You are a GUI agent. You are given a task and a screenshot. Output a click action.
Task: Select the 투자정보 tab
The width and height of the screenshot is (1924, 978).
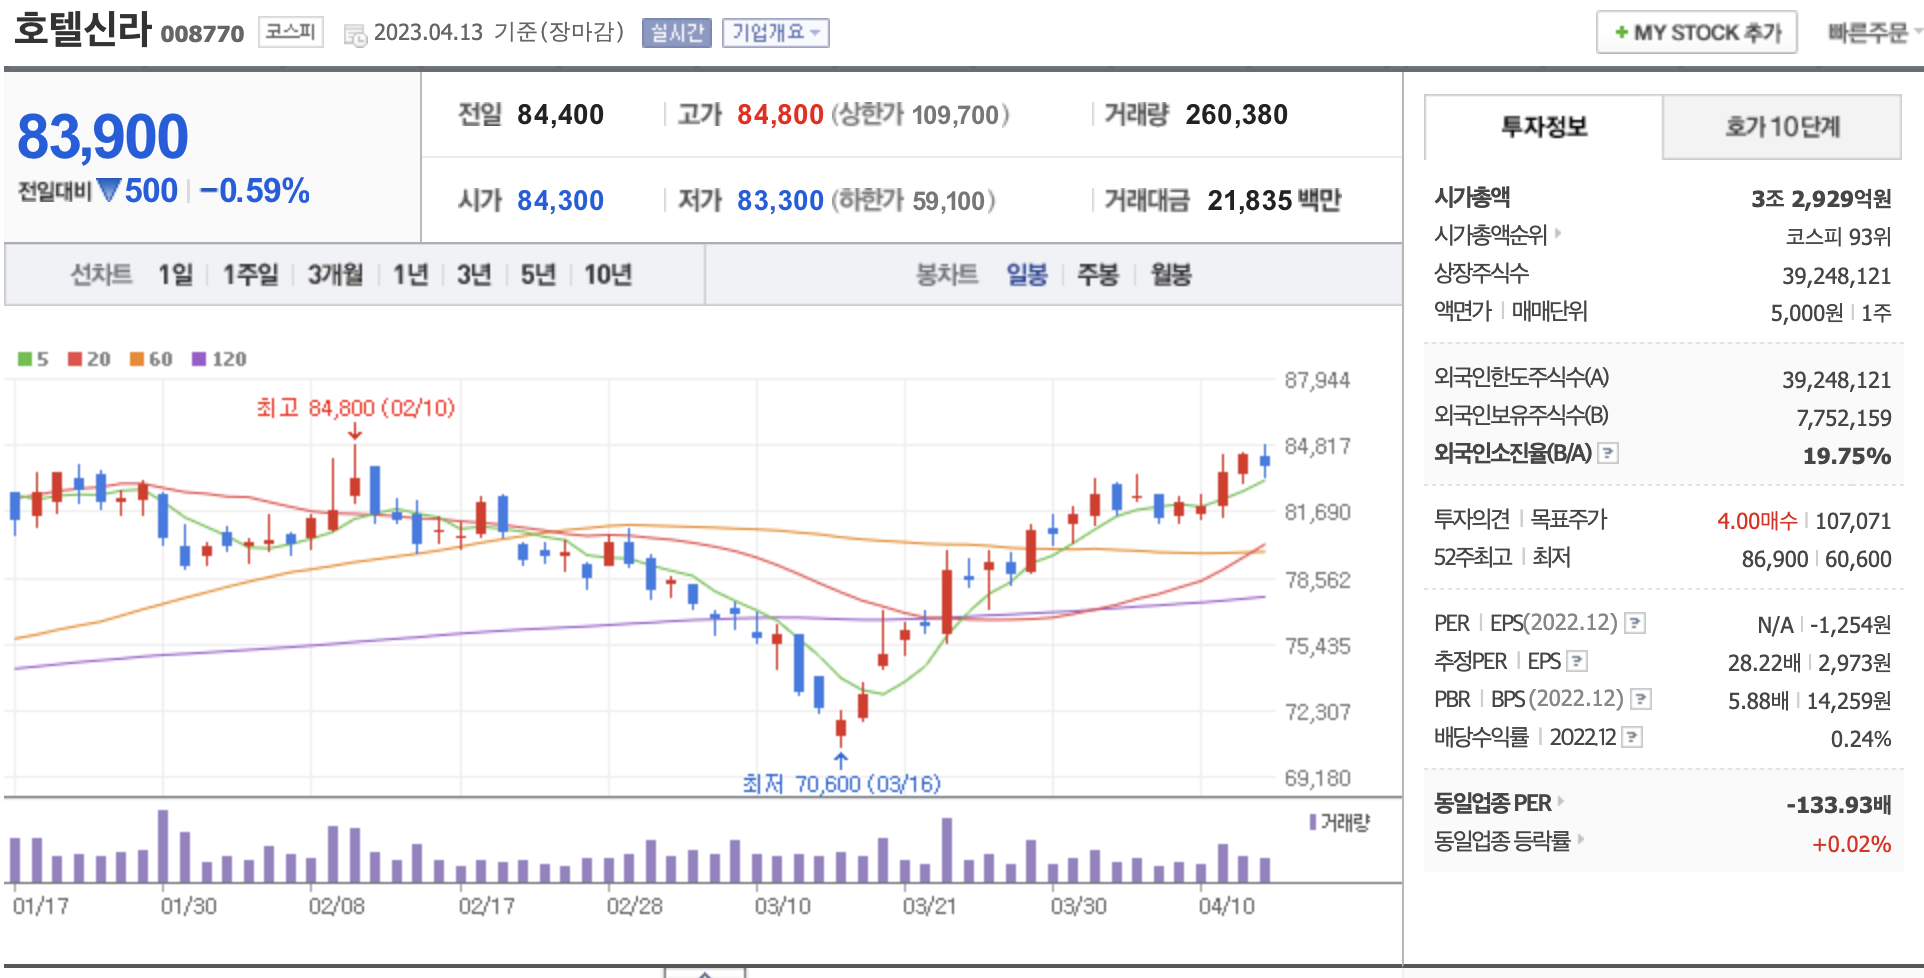coord(1543,127)
